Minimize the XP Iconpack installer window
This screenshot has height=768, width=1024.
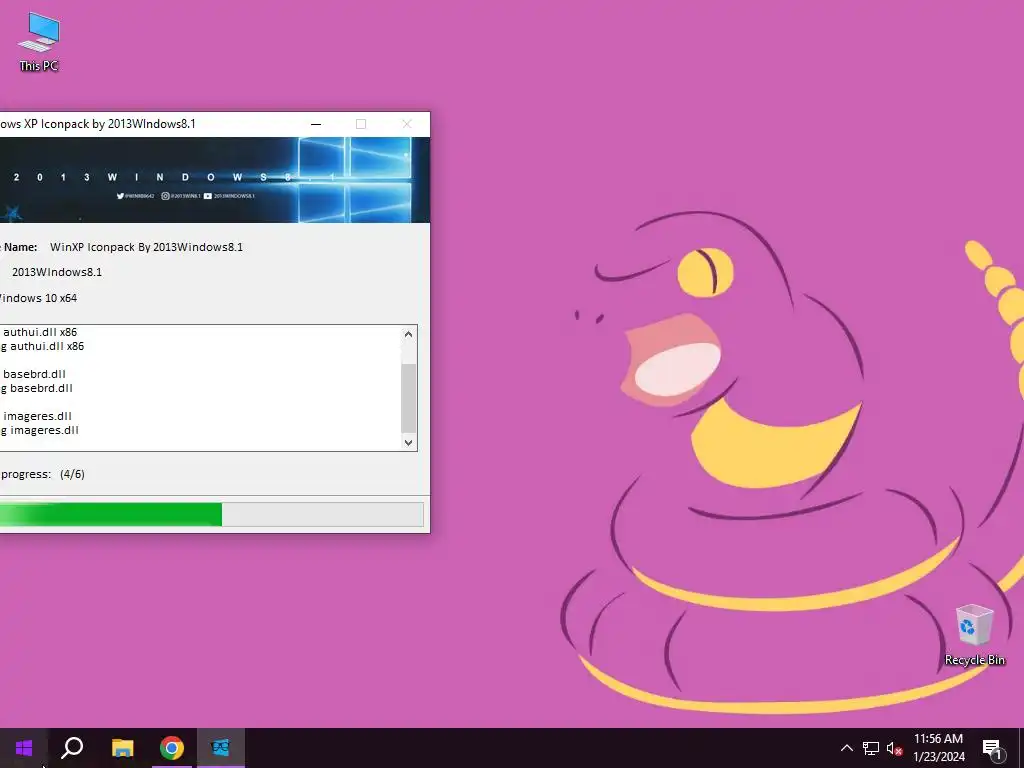(316, 124)
